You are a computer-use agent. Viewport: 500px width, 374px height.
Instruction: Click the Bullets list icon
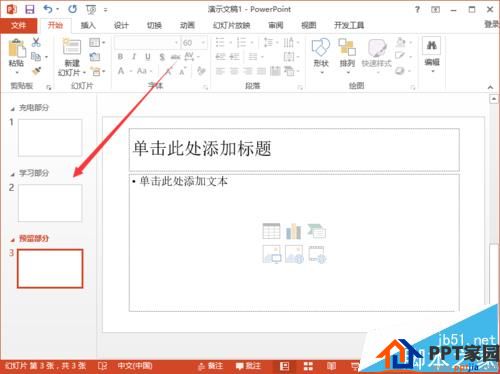pyautogui.click(x=220, y=42)
